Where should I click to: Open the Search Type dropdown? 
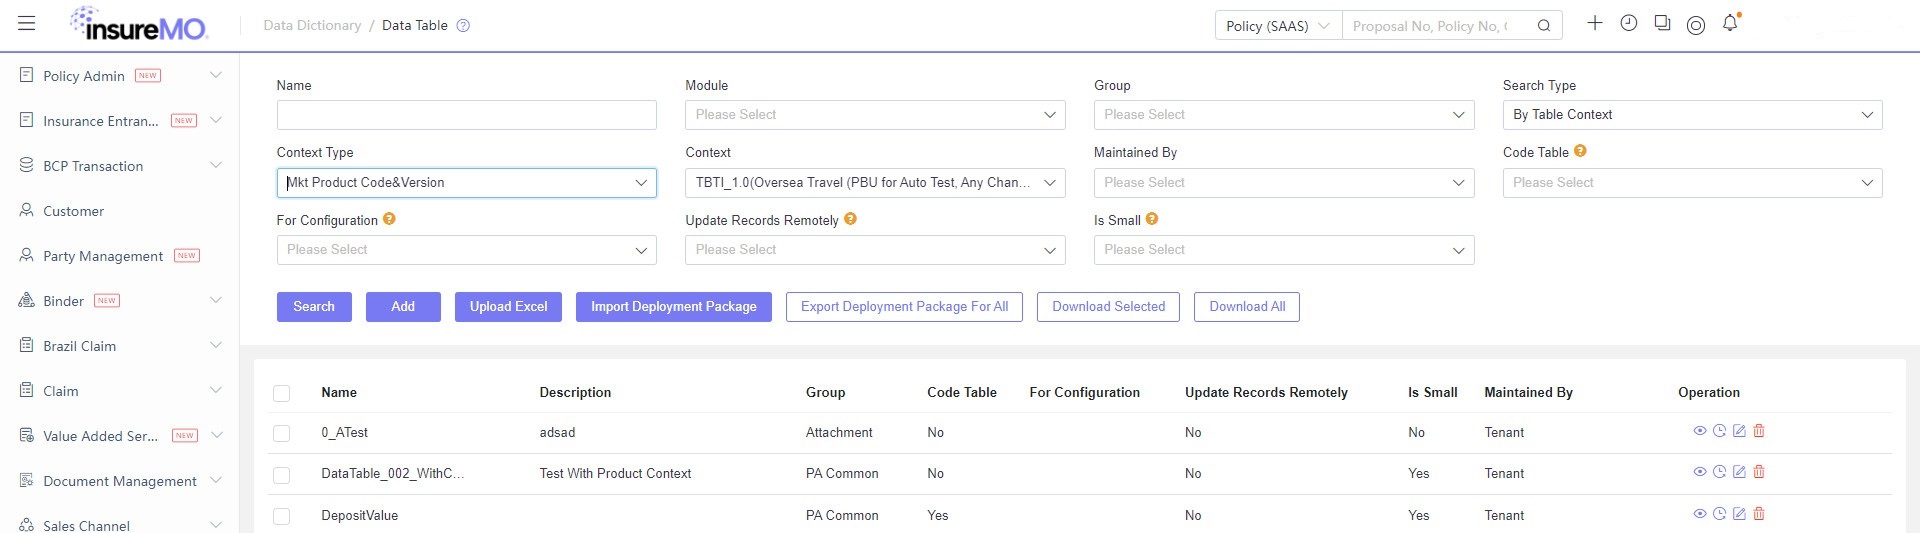click(1692, 115)
